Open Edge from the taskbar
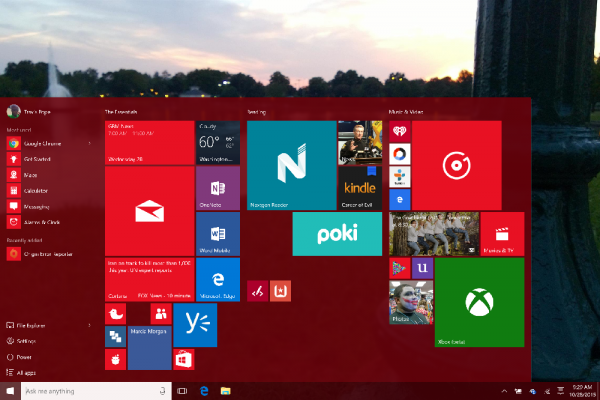 [x=204, y=391]
